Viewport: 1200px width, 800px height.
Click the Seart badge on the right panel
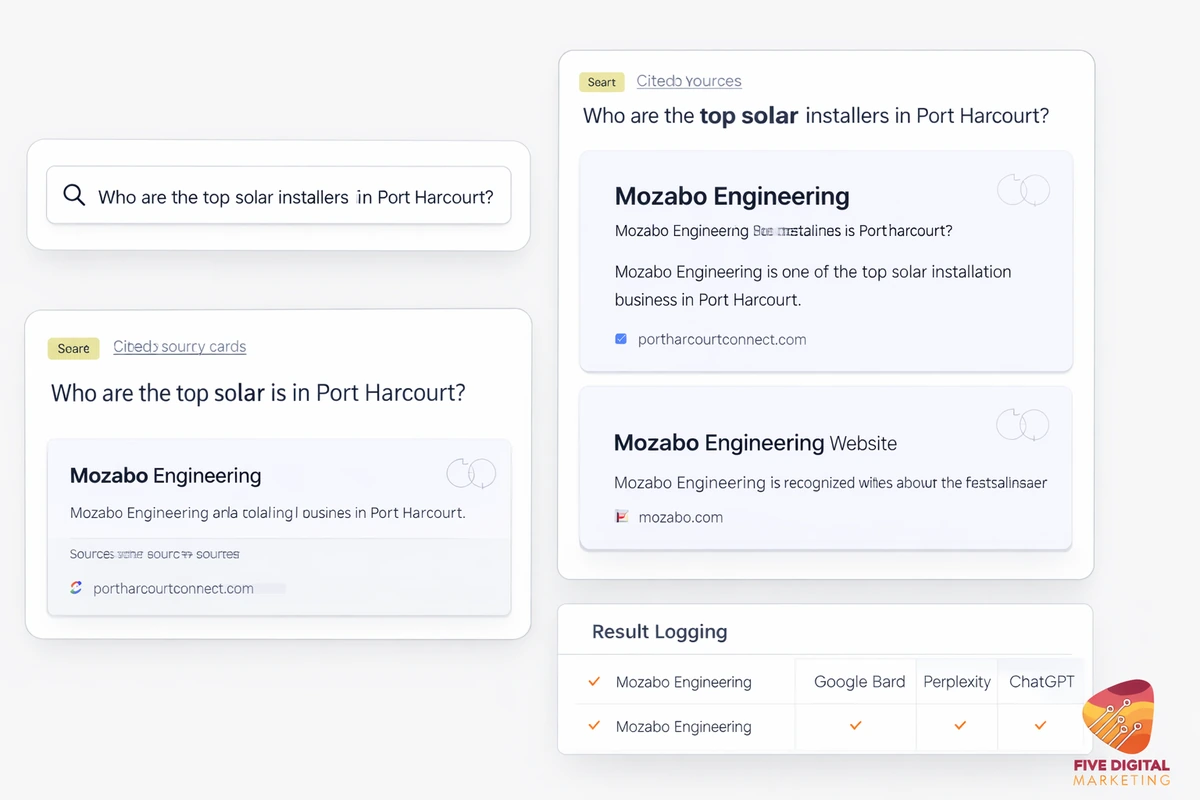click(x=601, y=82)
